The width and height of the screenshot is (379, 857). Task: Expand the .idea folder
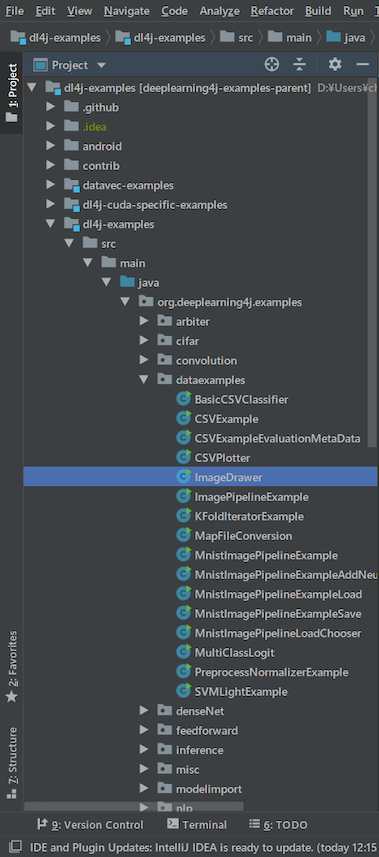pyautogui.click(x=51, y=127)
